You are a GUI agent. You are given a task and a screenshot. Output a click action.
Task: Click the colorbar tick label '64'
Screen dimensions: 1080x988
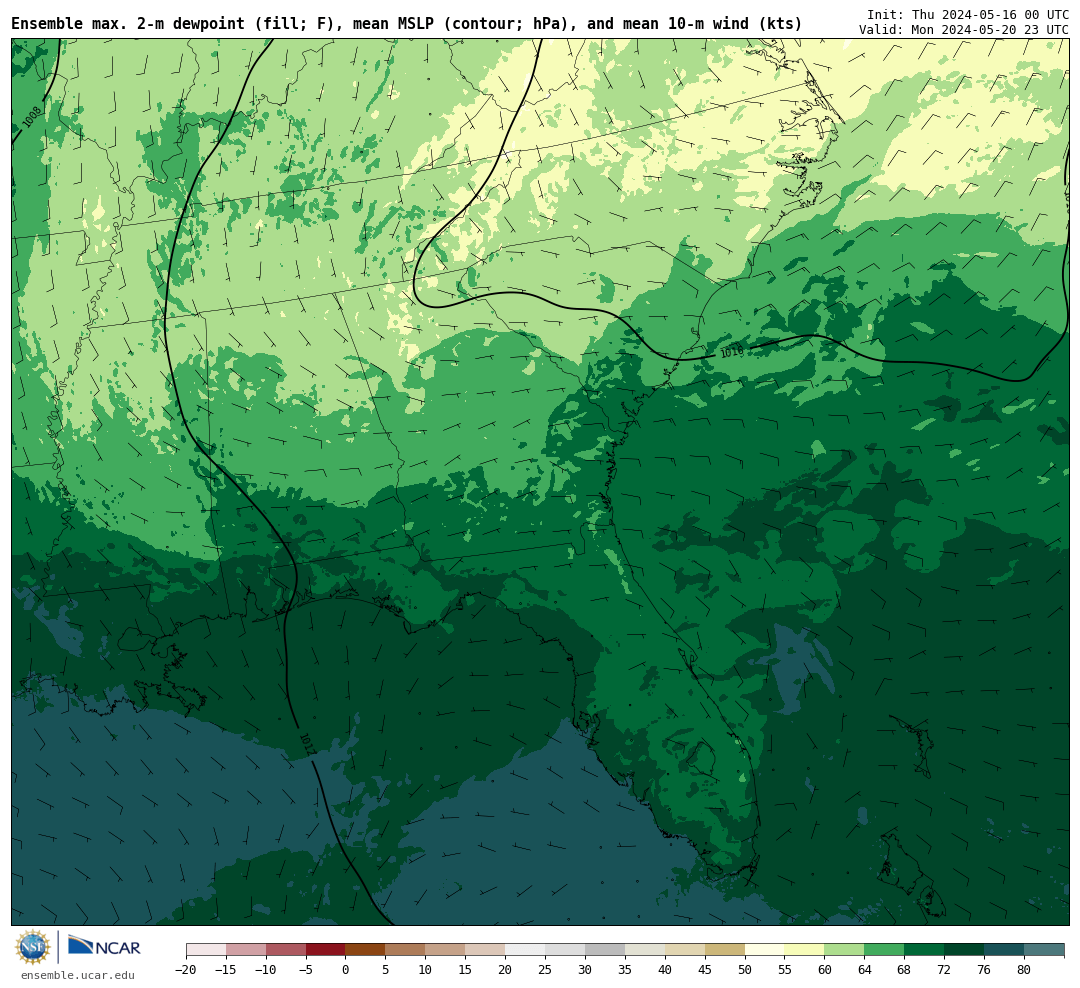coord(865,970)
